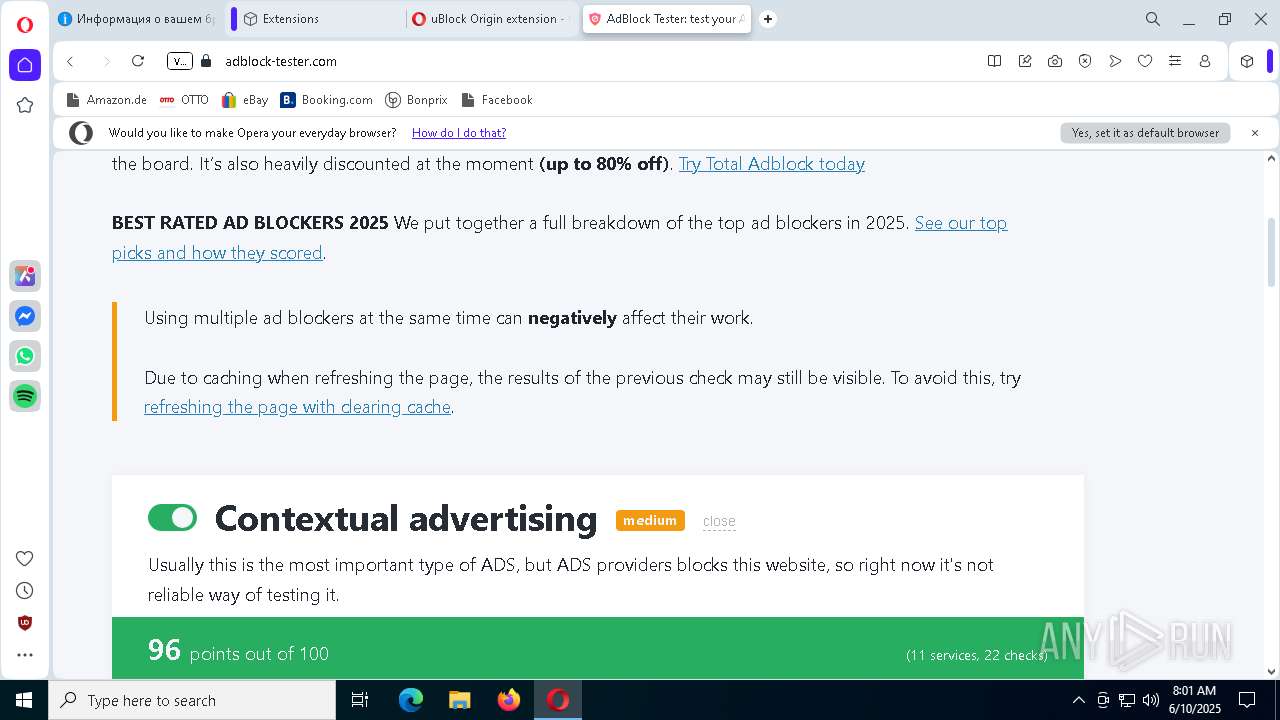Open a new tab with plus button
The height and width of the screenshot is (720, 1280).
(768, 19)
